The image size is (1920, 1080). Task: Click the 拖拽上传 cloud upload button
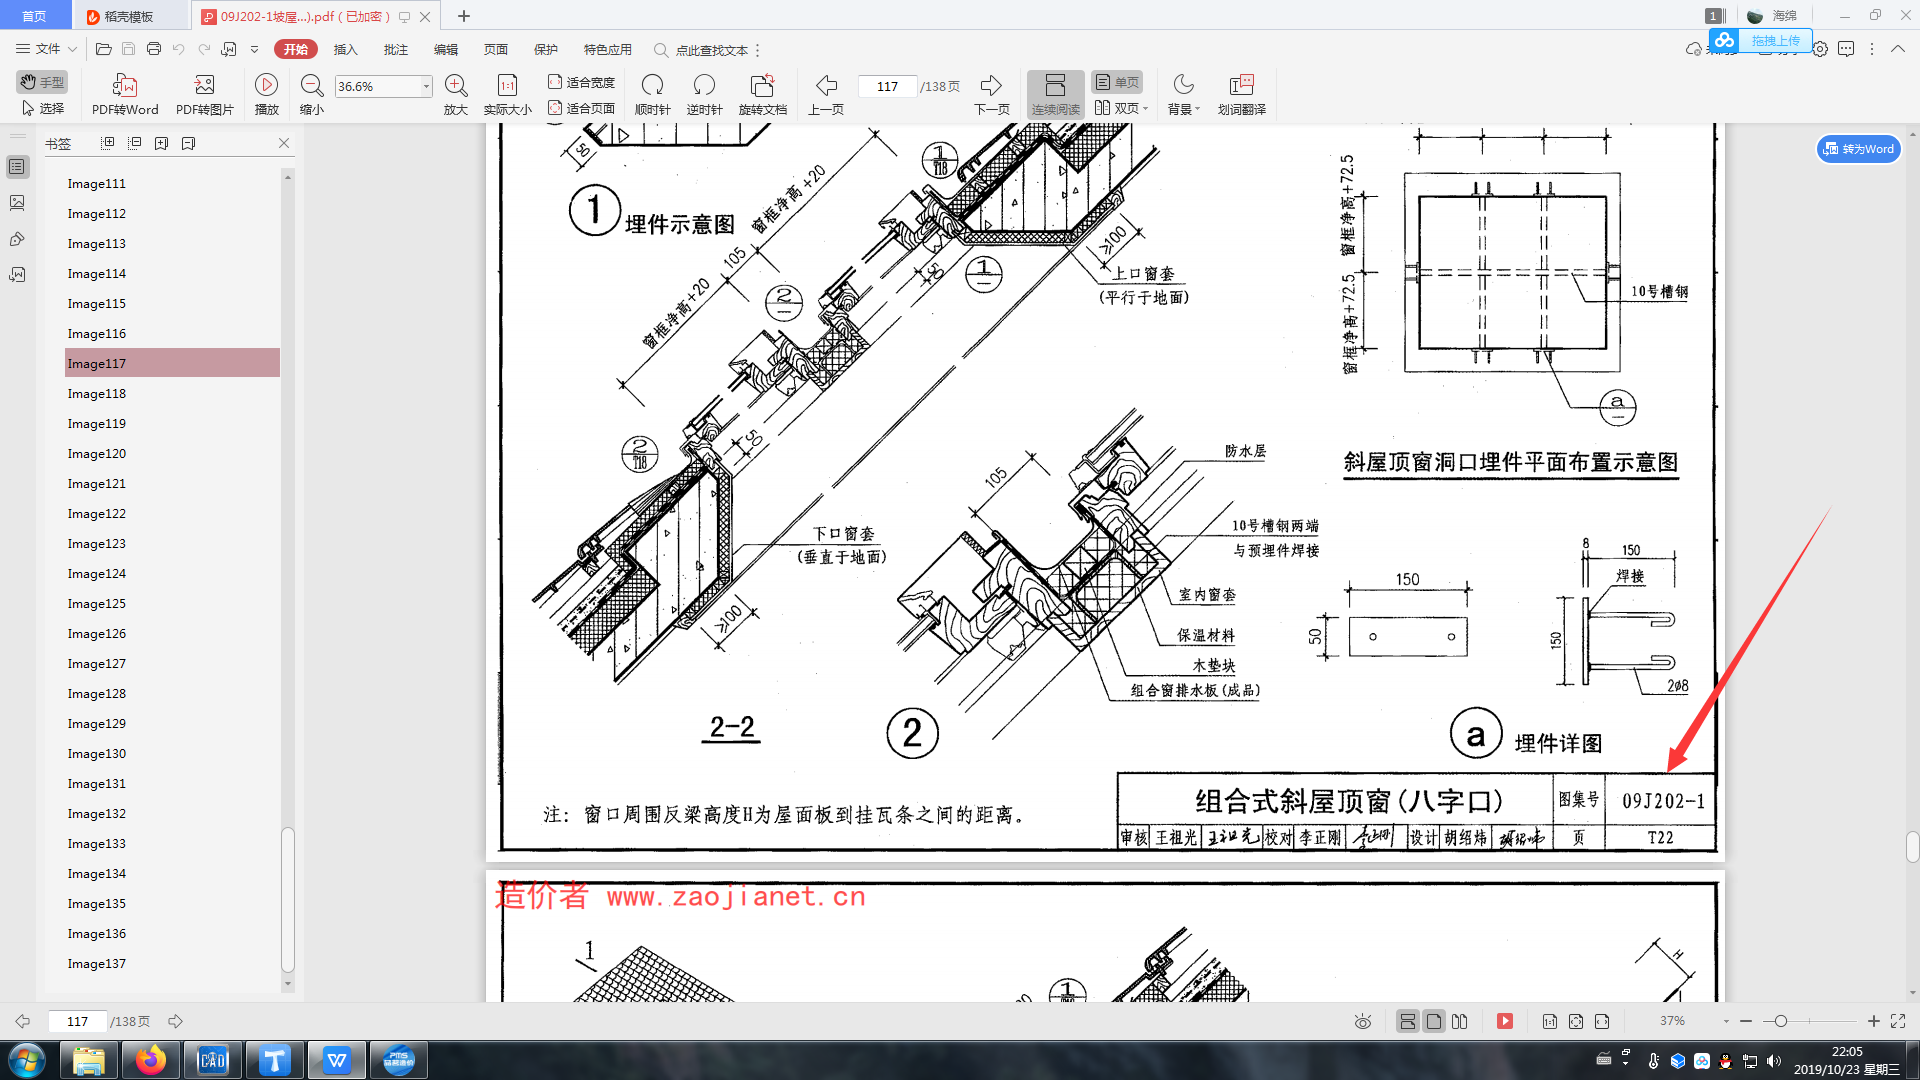[x=1760, y=40]
